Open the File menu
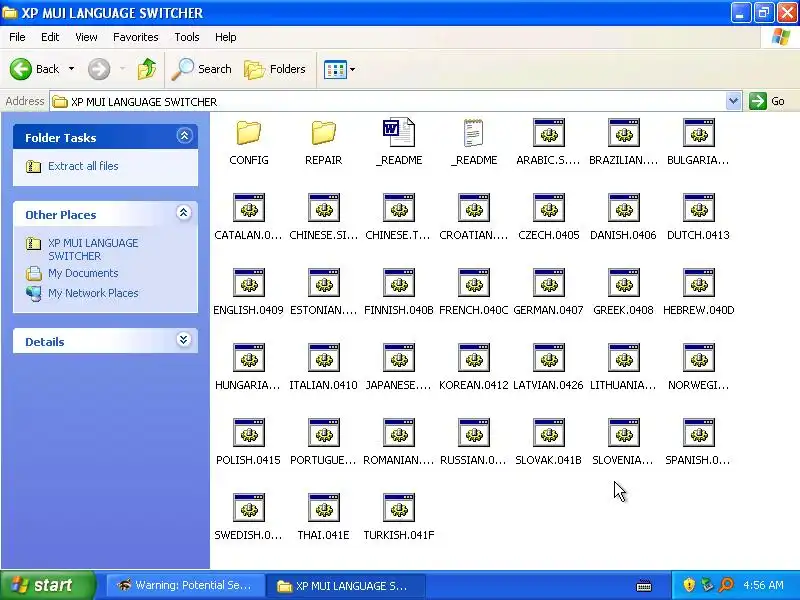The height and width of the screenshot is (600, 800). click(x=17, y=37)
